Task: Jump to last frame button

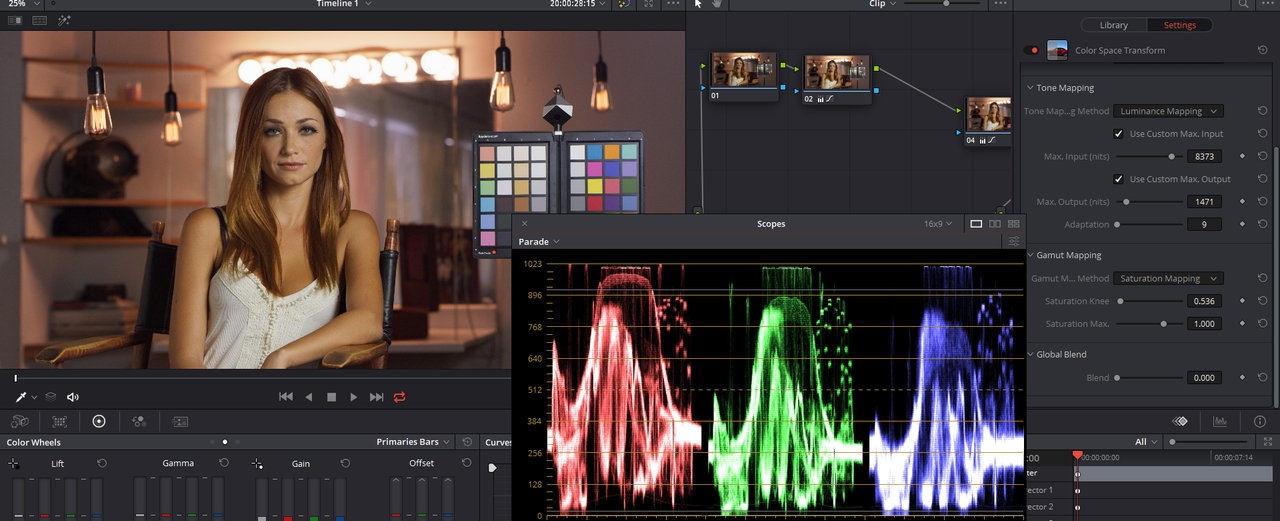Action: tap(377, 397)
